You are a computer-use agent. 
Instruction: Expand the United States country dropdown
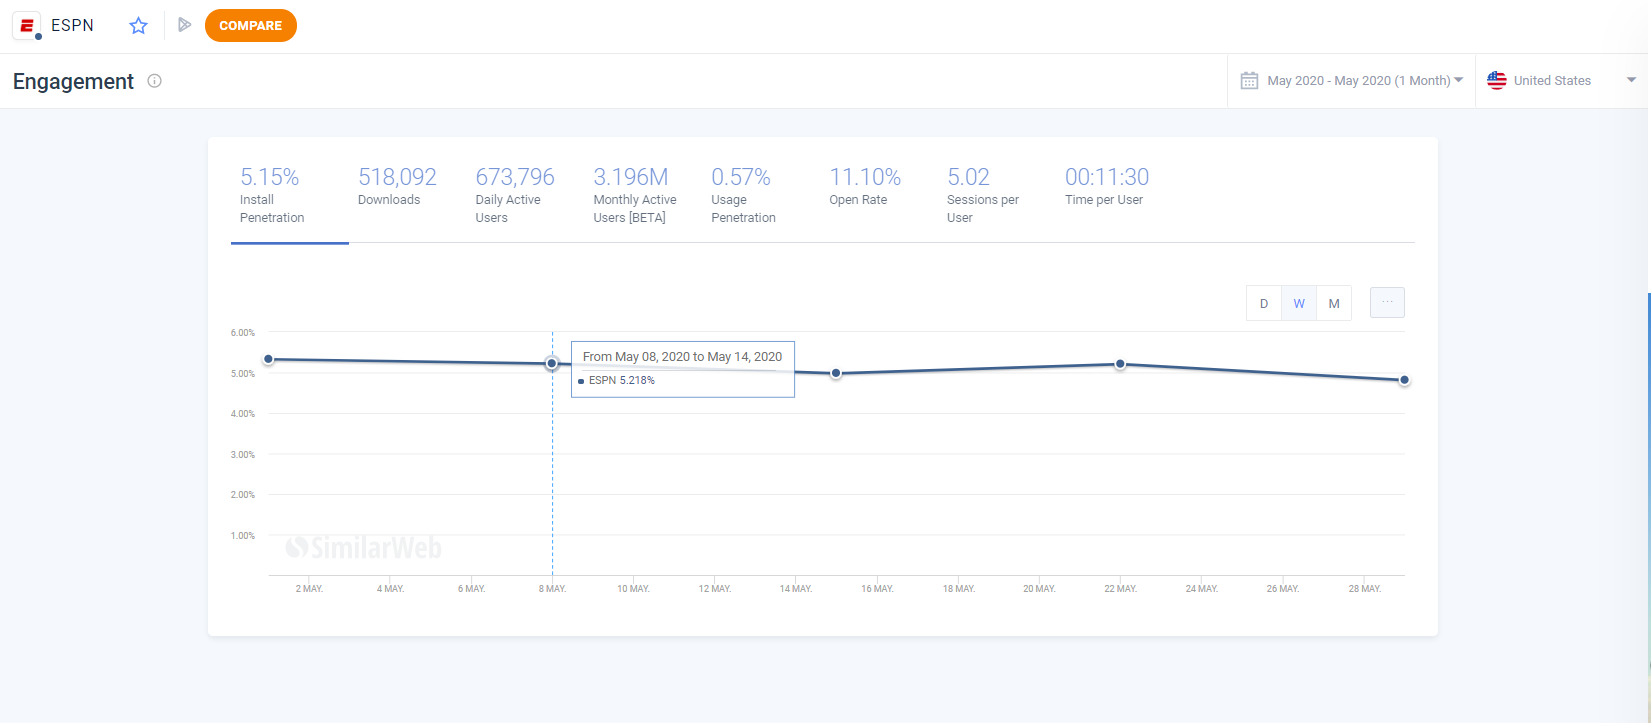click(x=1563, y=81)
